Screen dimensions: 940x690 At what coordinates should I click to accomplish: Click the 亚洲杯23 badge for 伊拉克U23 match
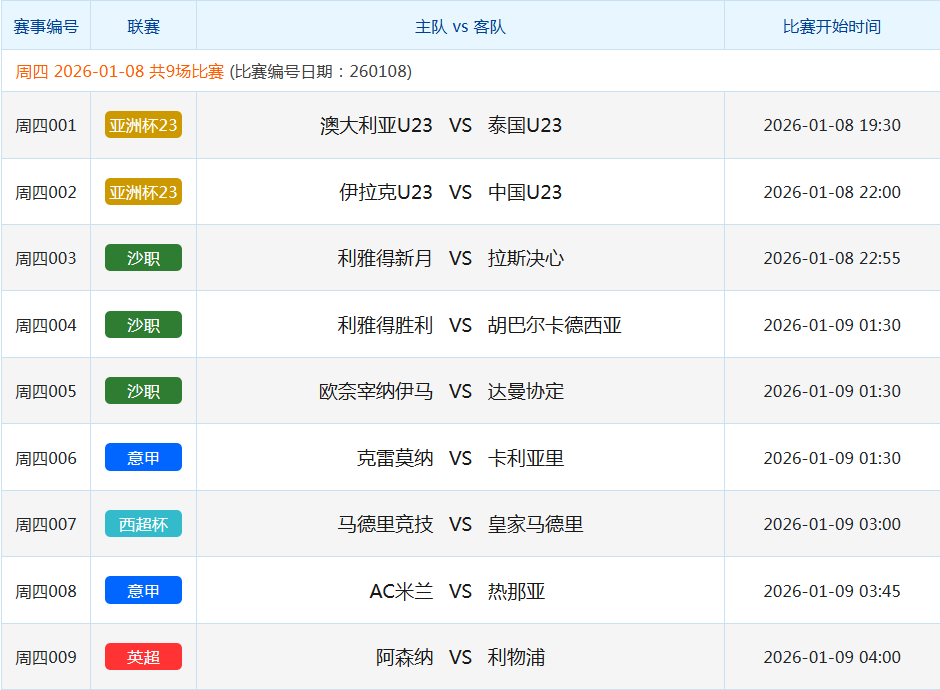pos(143,191)
